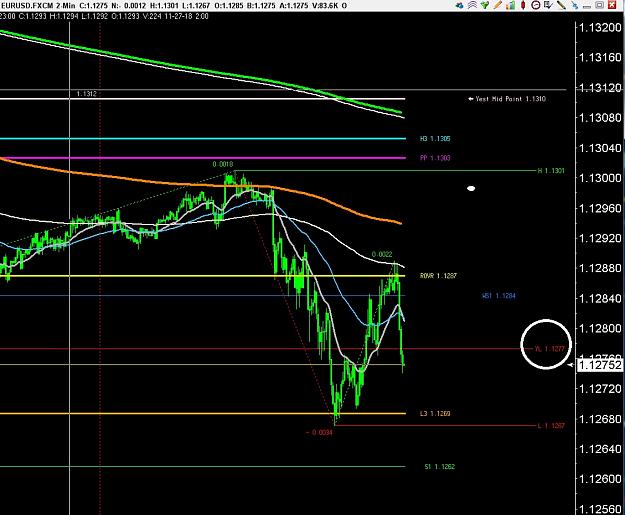Click the YL 1.1277 level label
This screenshot has width=625, height=515.
click(550, 349)
